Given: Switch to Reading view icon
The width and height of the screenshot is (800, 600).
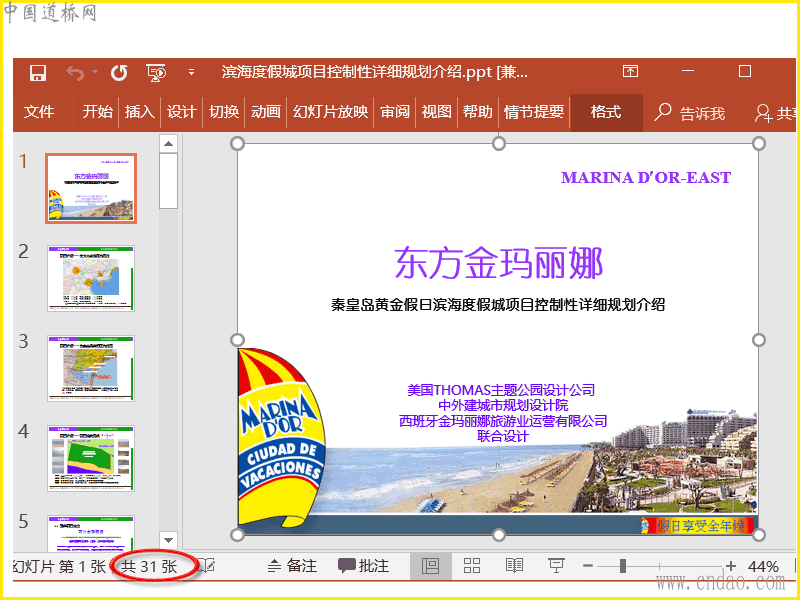Looking at the screenshot, I should tap(514, 566).
